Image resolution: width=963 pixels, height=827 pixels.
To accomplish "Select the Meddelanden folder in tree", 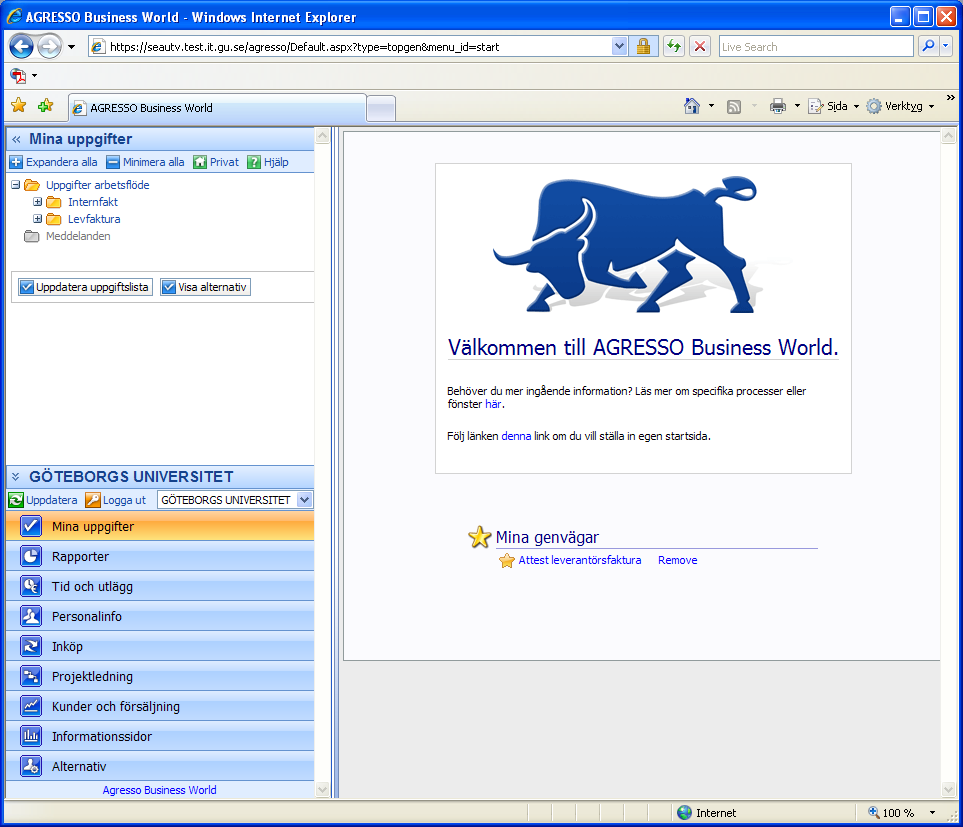I will click(78, 236).
